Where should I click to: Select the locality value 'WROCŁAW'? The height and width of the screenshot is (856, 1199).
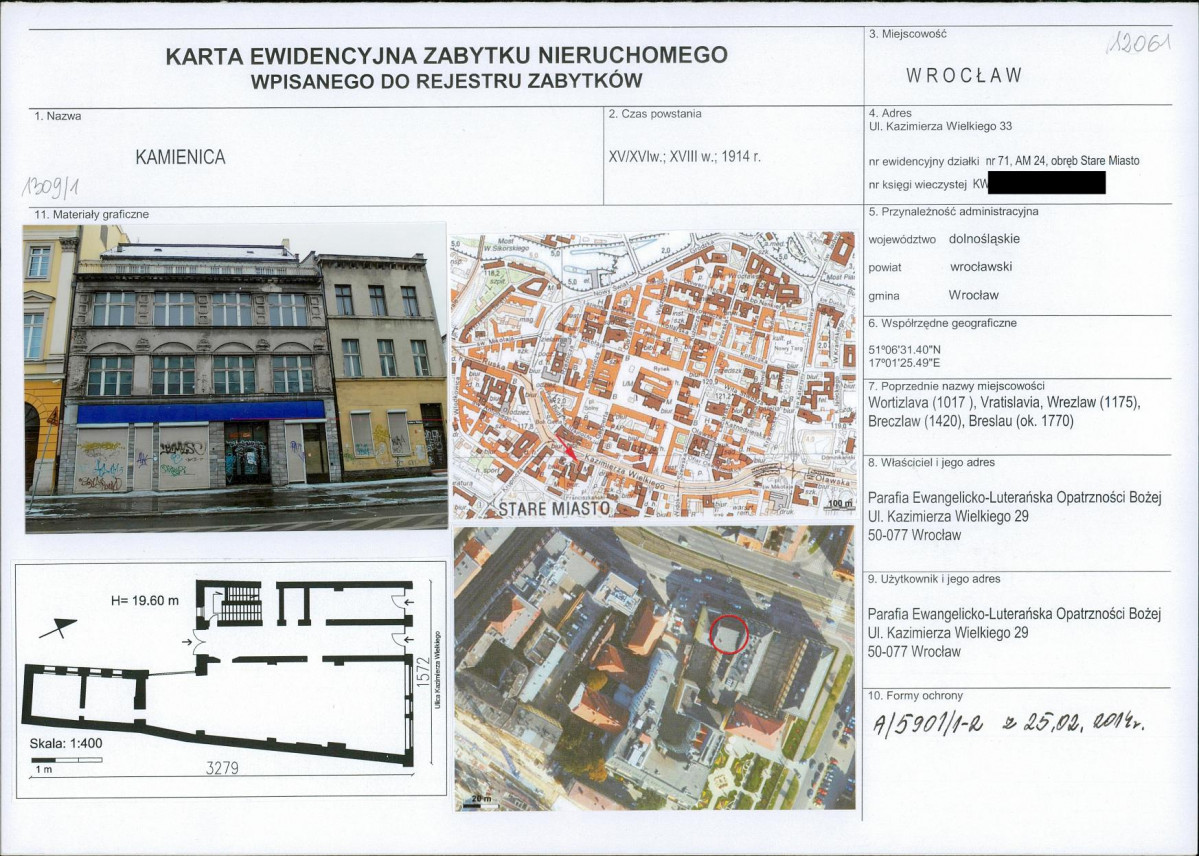coord(964,76)
